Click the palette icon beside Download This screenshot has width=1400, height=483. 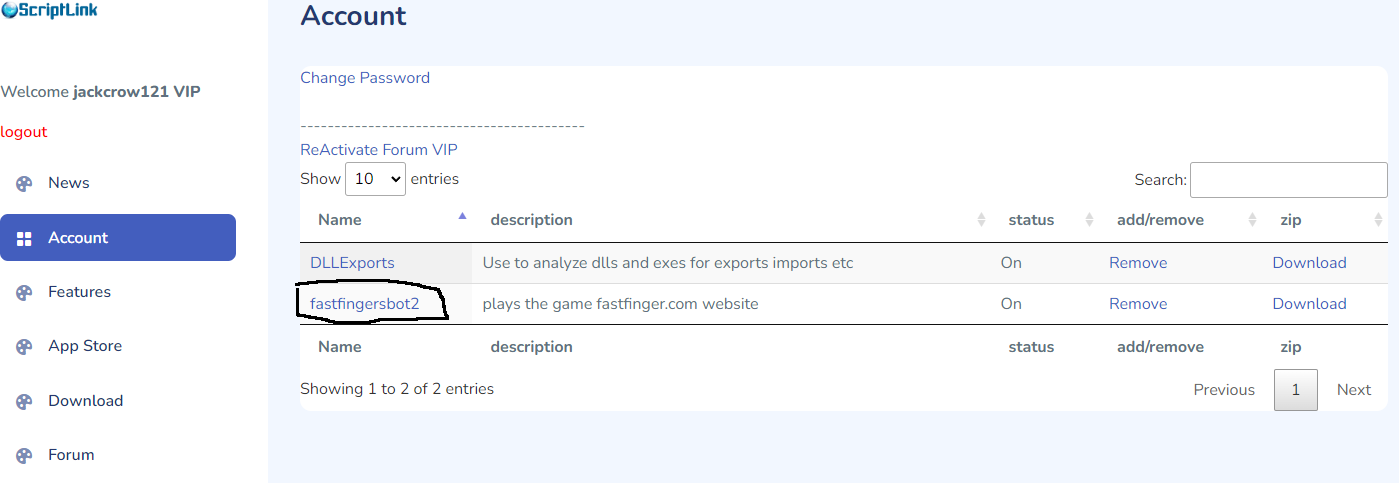[24, 401]
